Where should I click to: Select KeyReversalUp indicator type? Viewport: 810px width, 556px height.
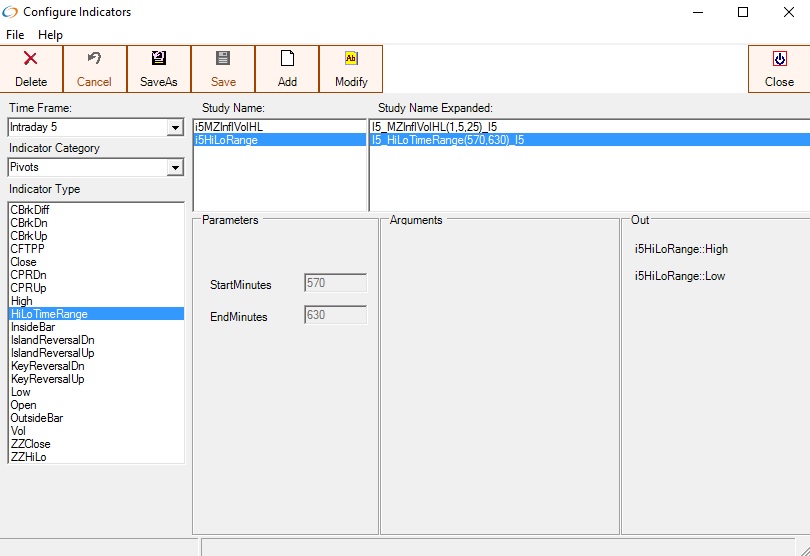coord(47,379)
